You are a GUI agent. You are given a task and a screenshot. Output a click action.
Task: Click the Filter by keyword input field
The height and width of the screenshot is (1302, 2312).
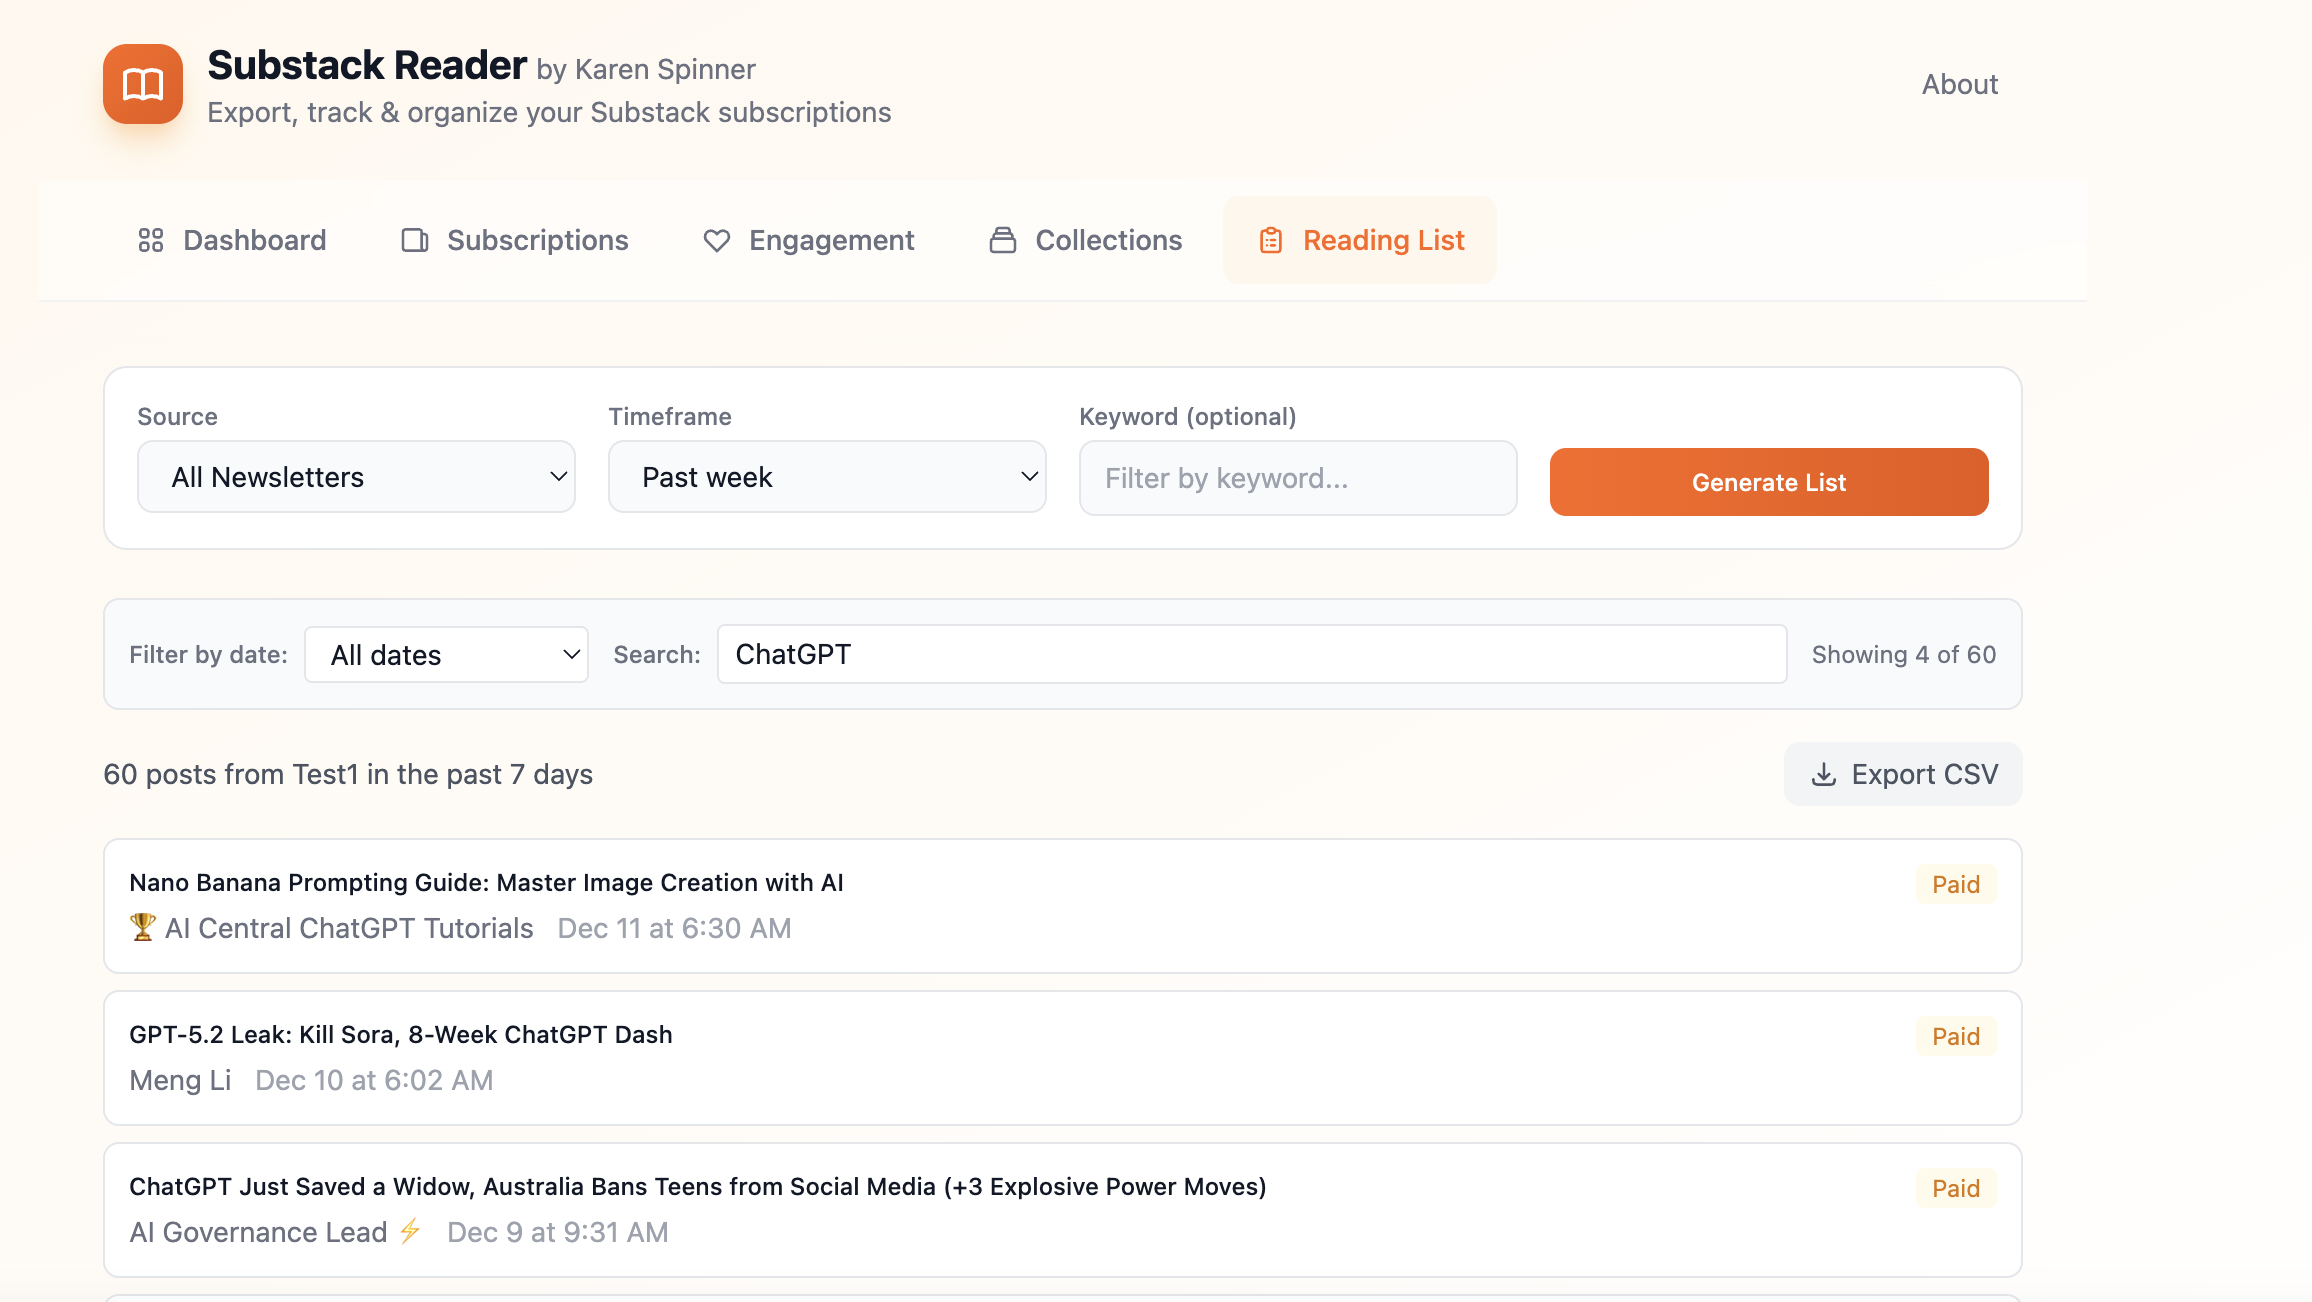pyautogui.click(x=1297, y=478)
